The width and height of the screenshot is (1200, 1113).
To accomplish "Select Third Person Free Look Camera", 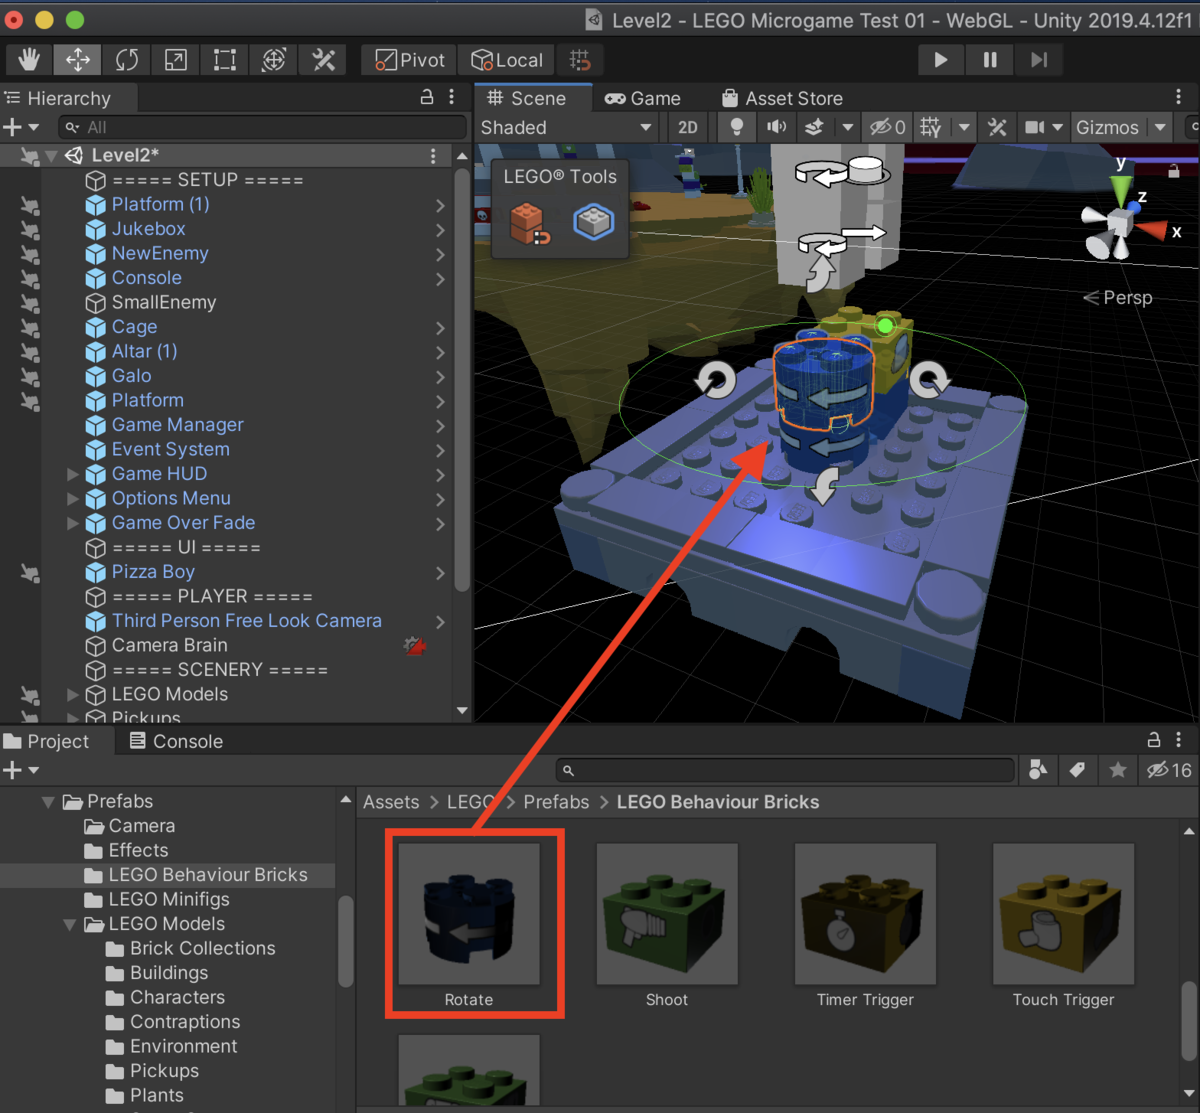I will coord(247,621).
